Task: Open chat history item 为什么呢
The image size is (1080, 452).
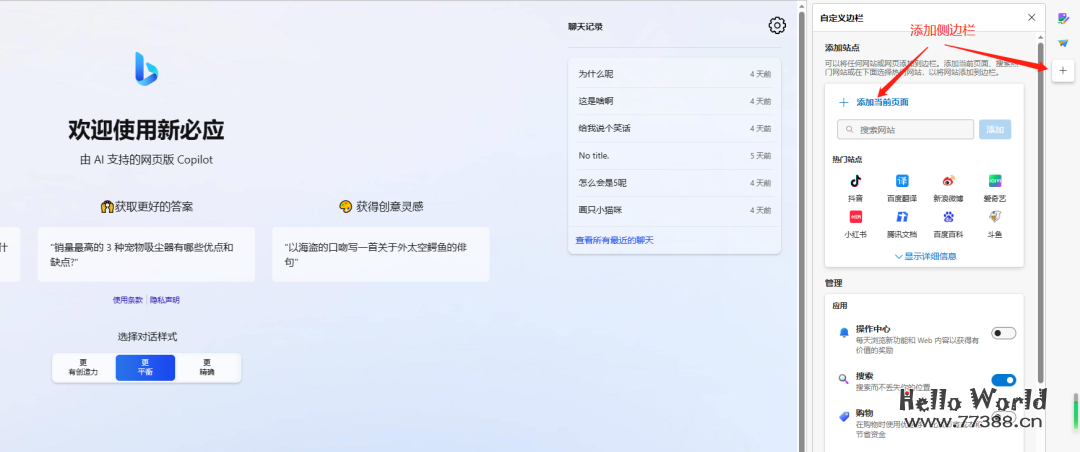Action: (x=674, y=74)
